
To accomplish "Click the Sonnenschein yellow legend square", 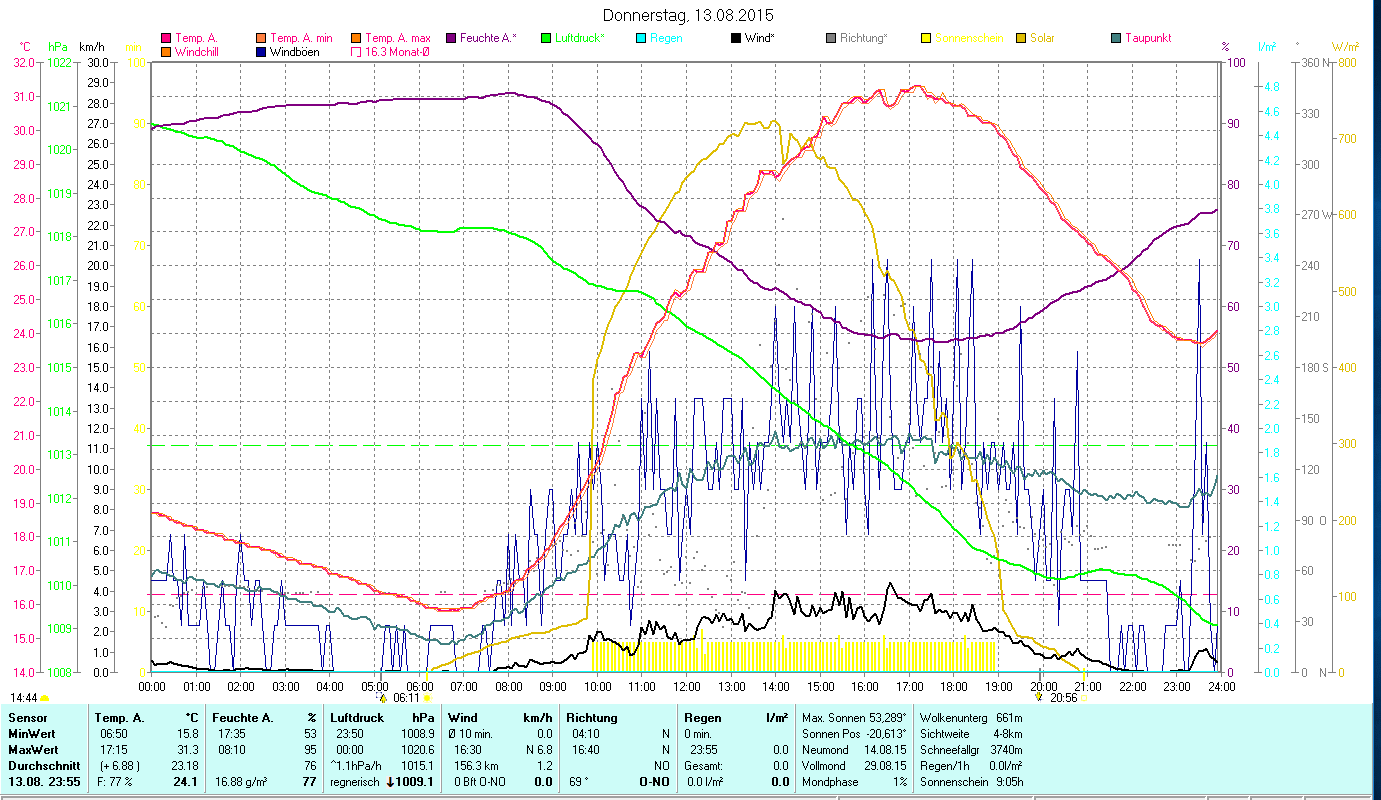I will click(x=926, y=39).
